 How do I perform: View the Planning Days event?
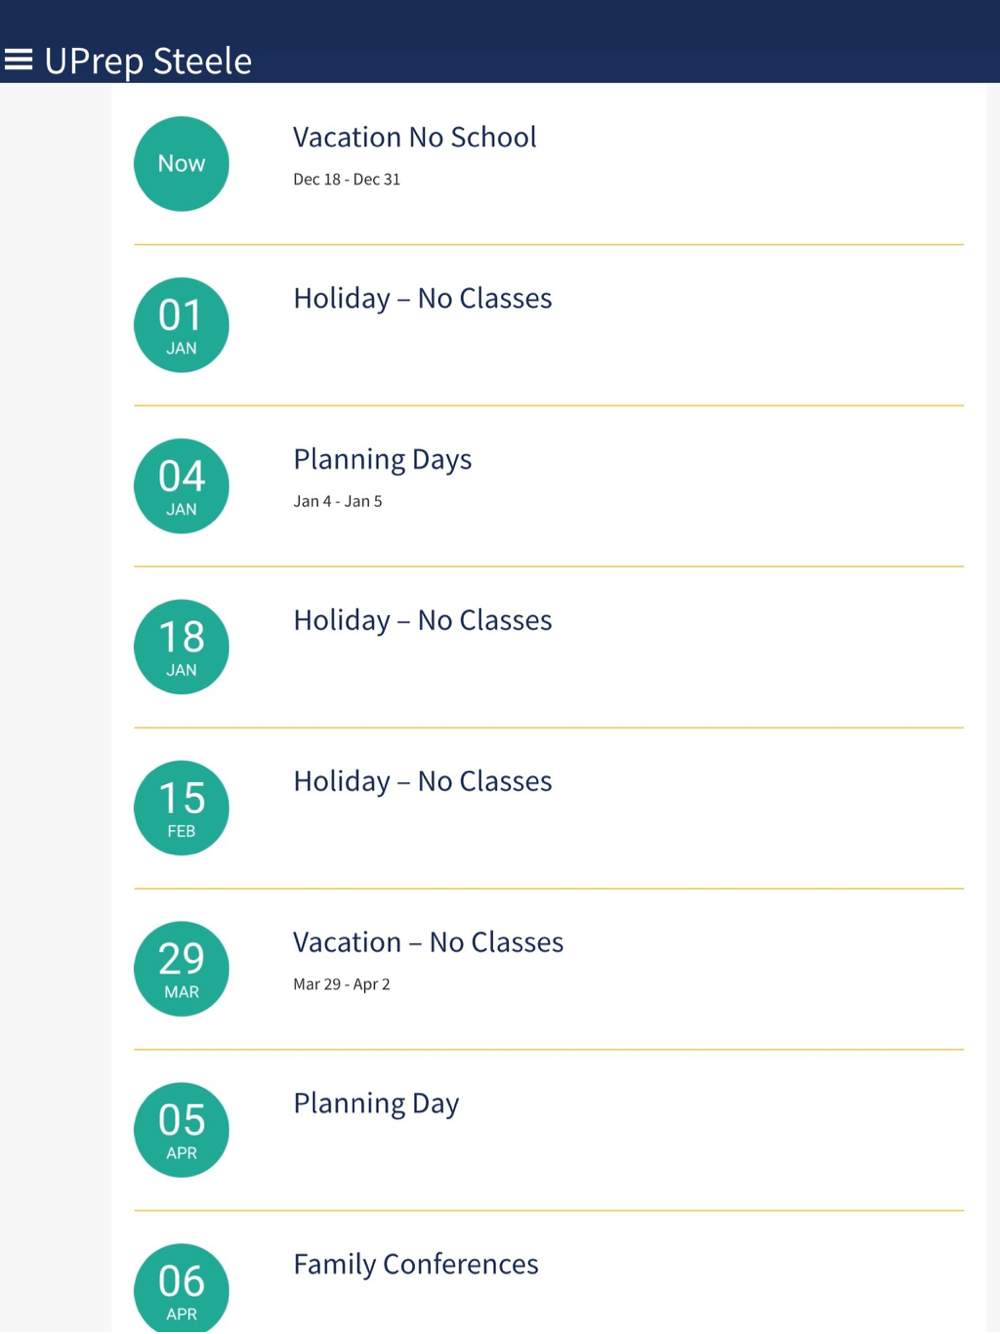pyautogui.click(x=382, y=459)
